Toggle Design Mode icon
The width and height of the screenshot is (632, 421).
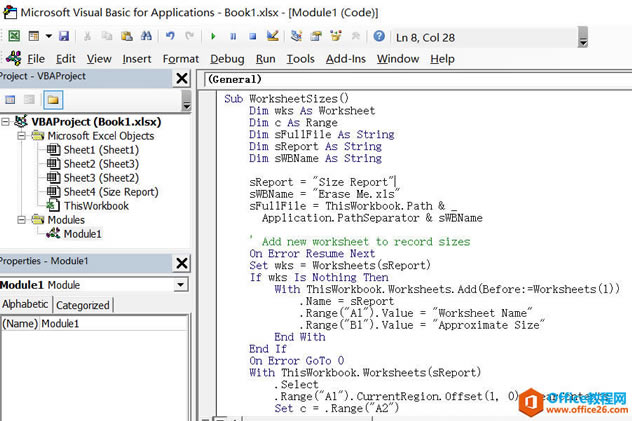pos(273,36)
